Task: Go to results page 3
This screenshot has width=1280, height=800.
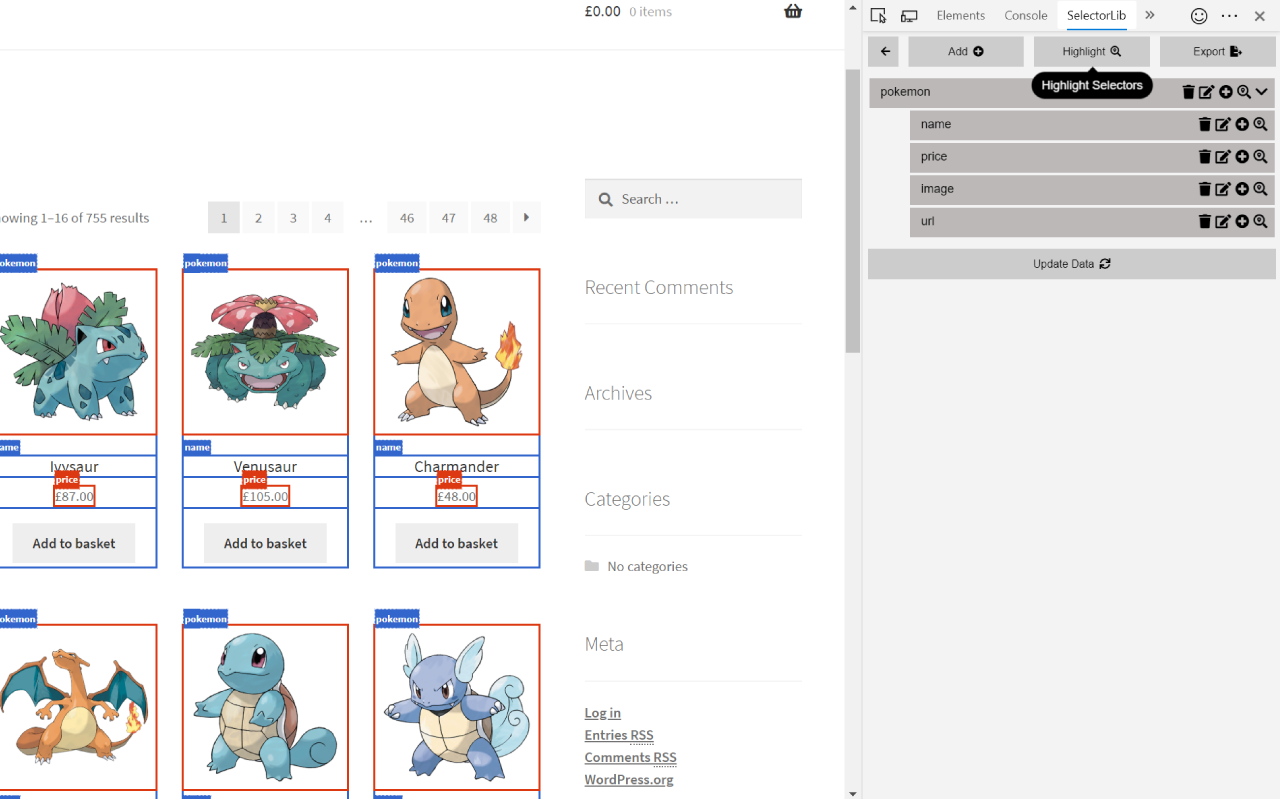Action: [293, 218]
